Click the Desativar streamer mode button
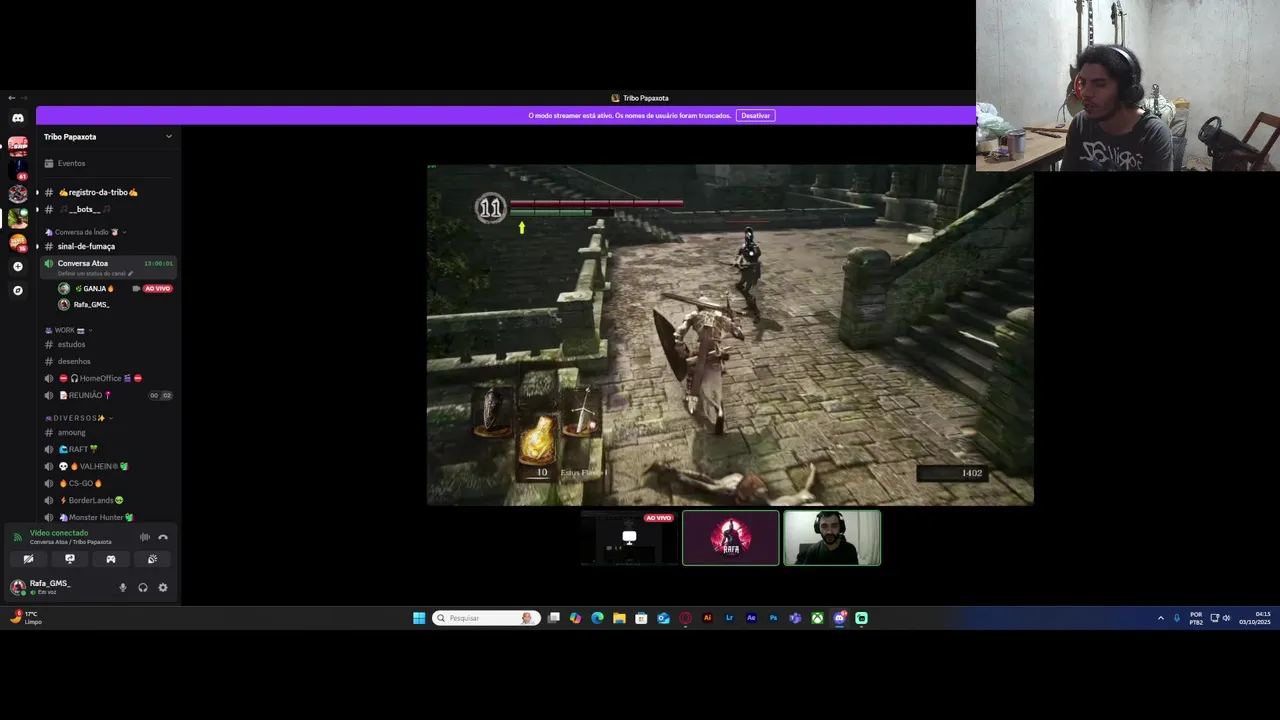 756,115
